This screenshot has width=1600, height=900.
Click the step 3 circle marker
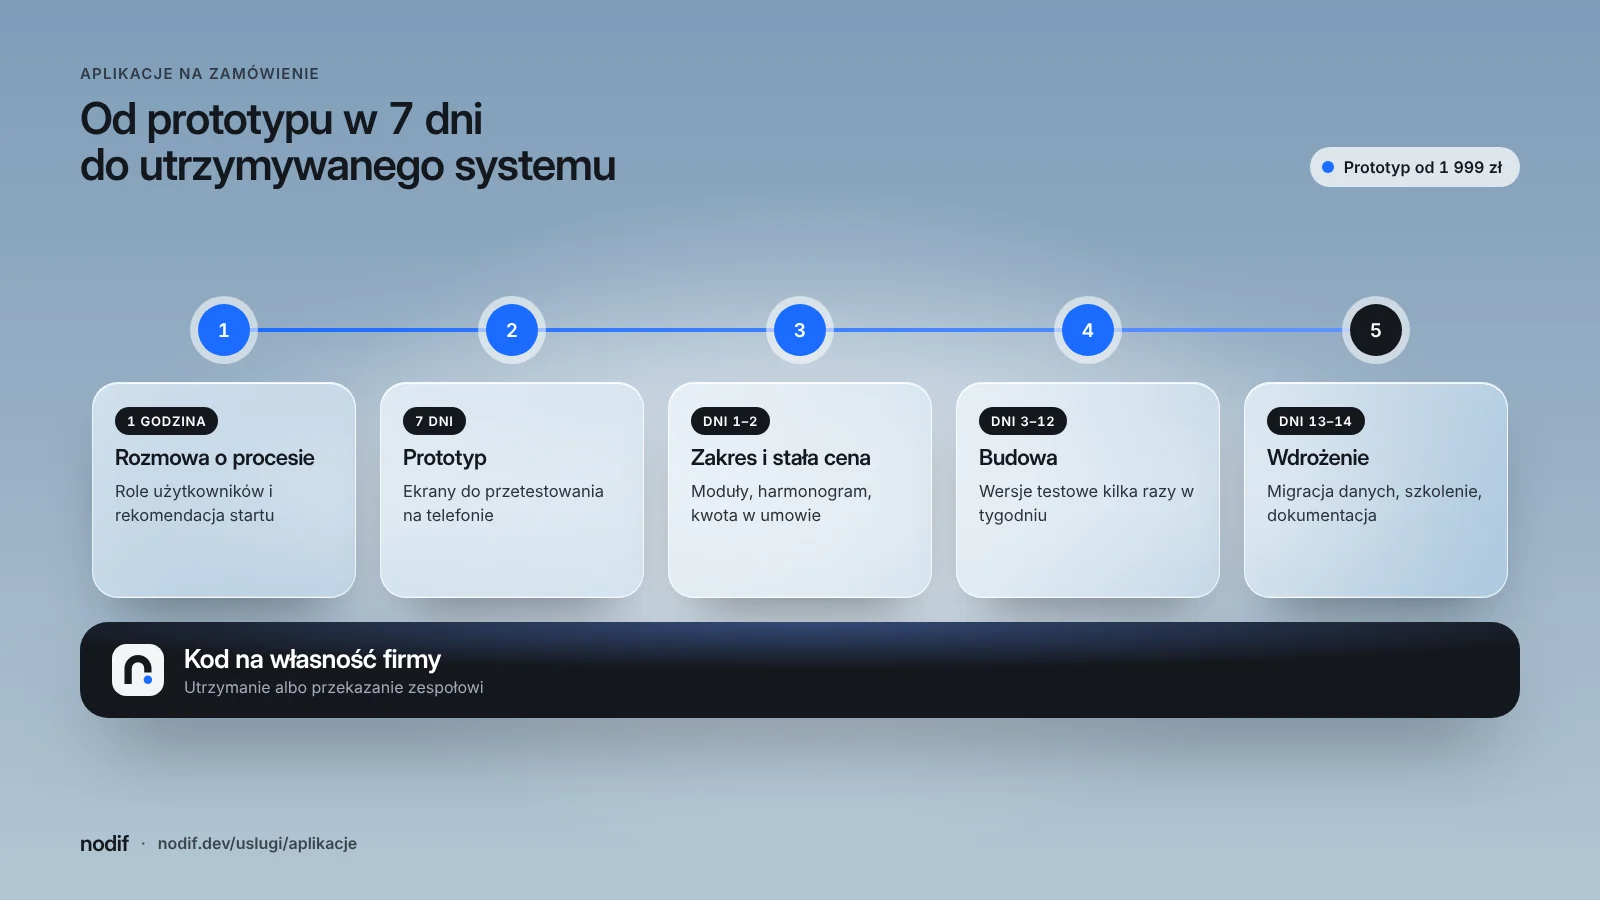click(x=800, y=330)
